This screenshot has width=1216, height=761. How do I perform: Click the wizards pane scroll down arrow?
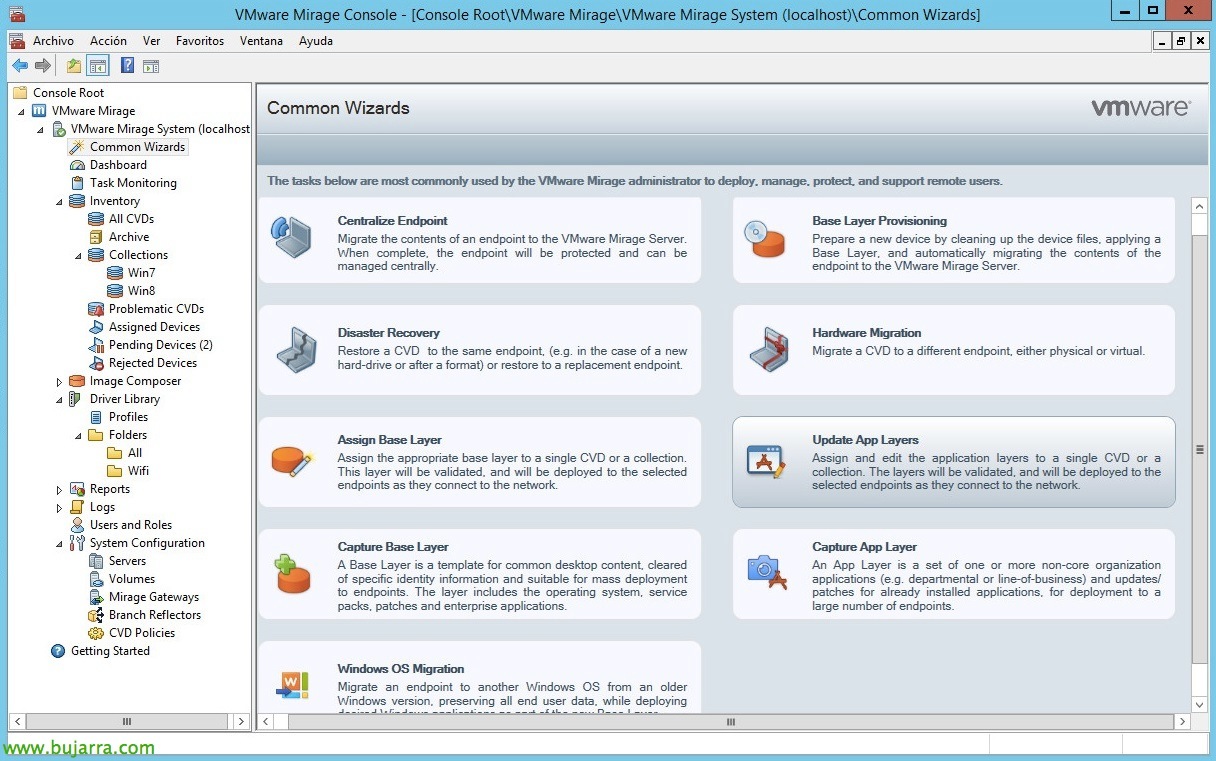[1200, 705]
